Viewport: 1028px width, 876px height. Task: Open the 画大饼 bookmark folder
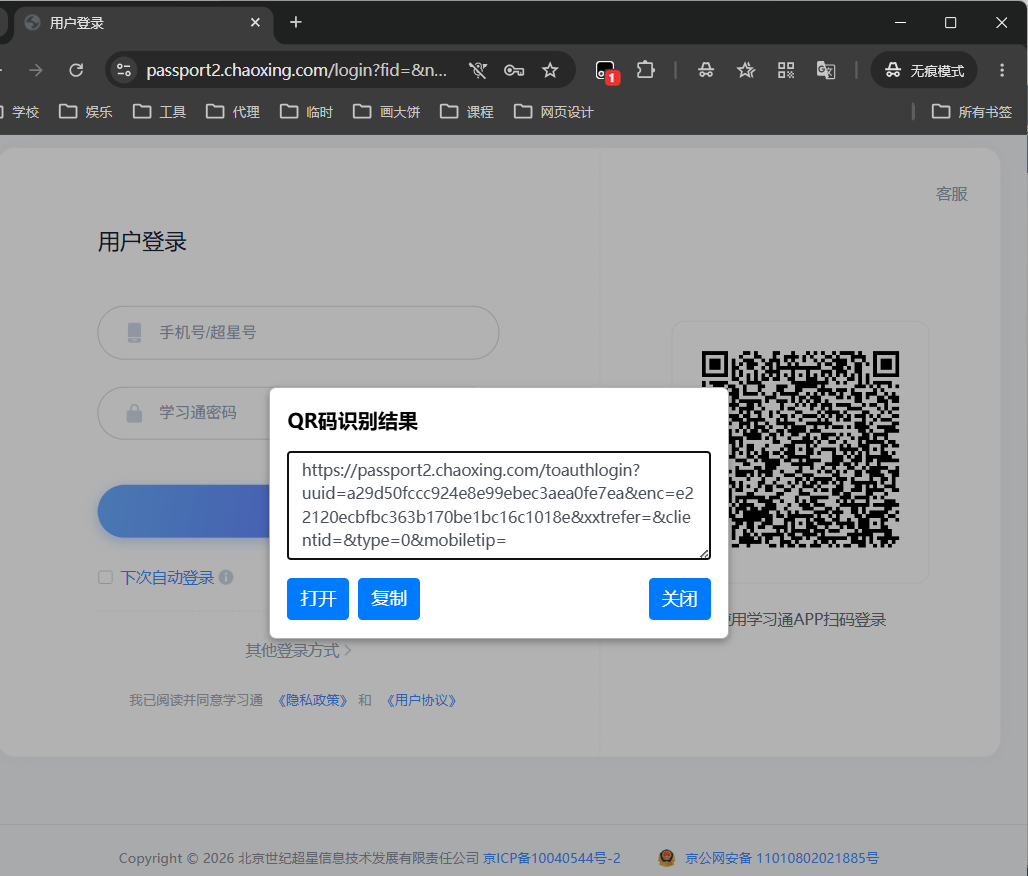click(387, 112)
